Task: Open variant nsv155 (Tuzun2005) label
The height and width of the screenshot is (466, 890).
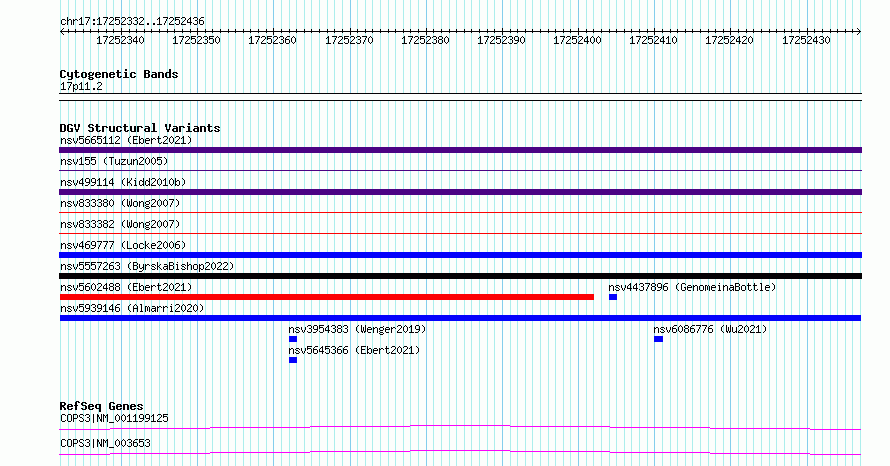Action: 114,161
